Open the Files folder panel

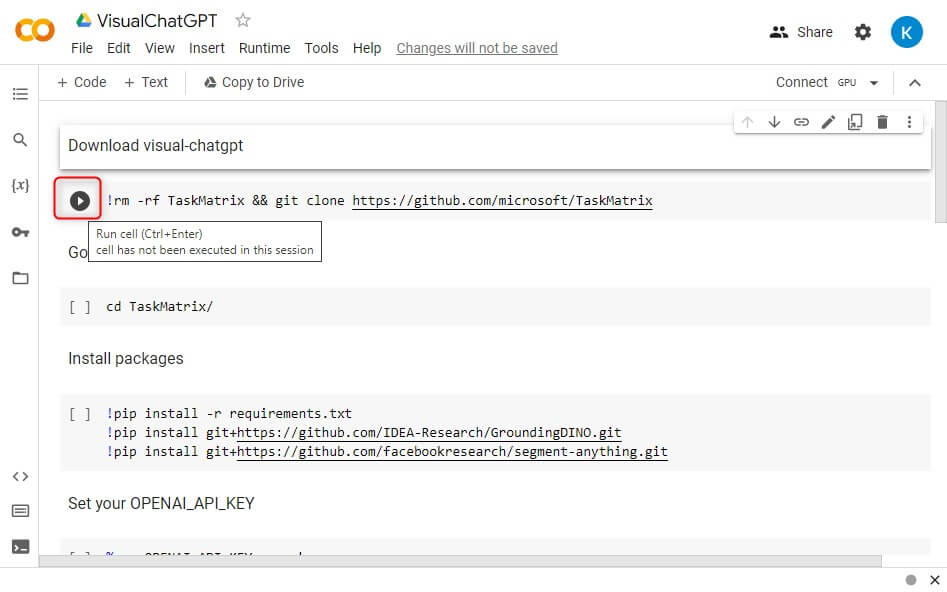(20, 278)
